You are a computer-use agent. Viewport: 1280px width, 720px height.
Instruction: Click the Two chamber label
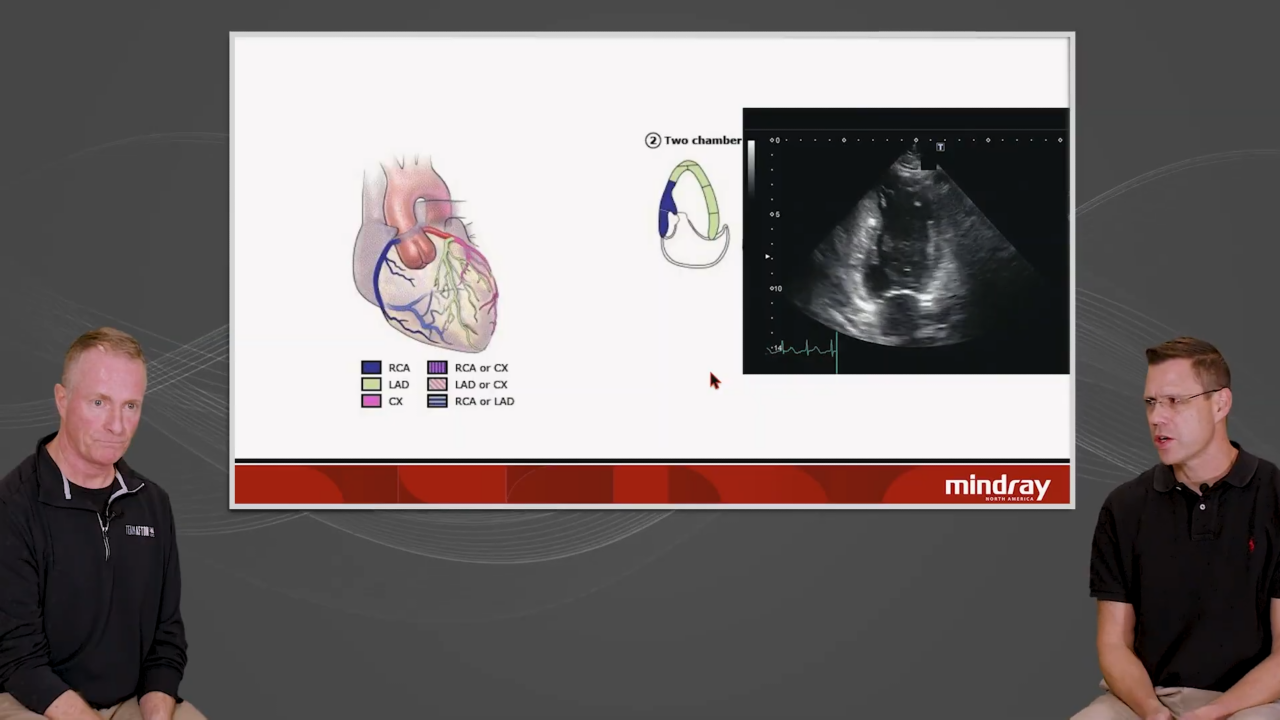click(703, 140)
